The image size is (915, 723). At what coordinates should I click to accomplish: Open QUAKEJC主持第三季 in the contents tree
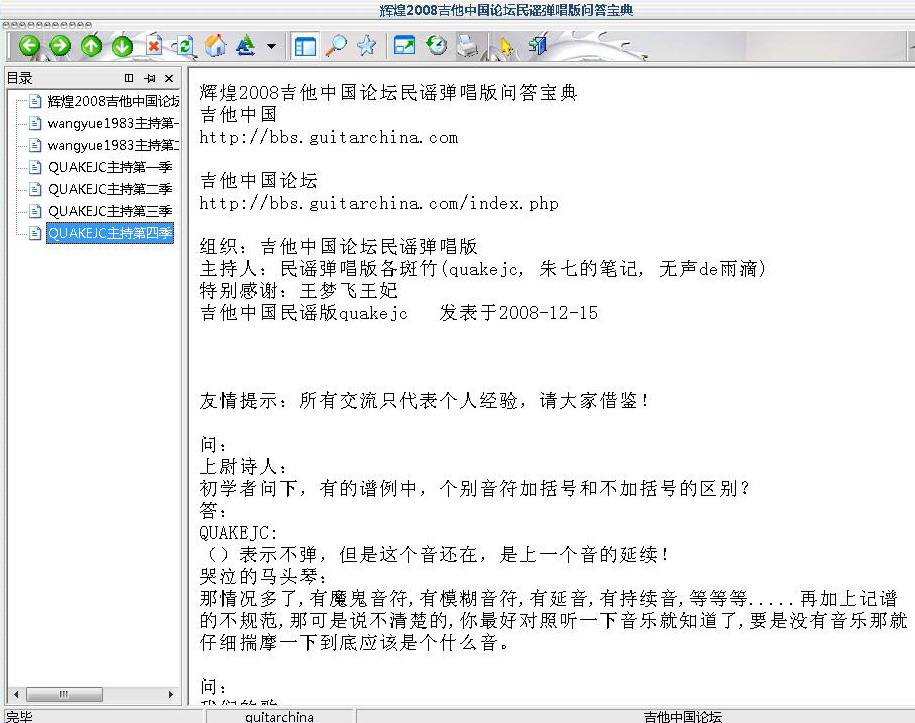point(110,211)
